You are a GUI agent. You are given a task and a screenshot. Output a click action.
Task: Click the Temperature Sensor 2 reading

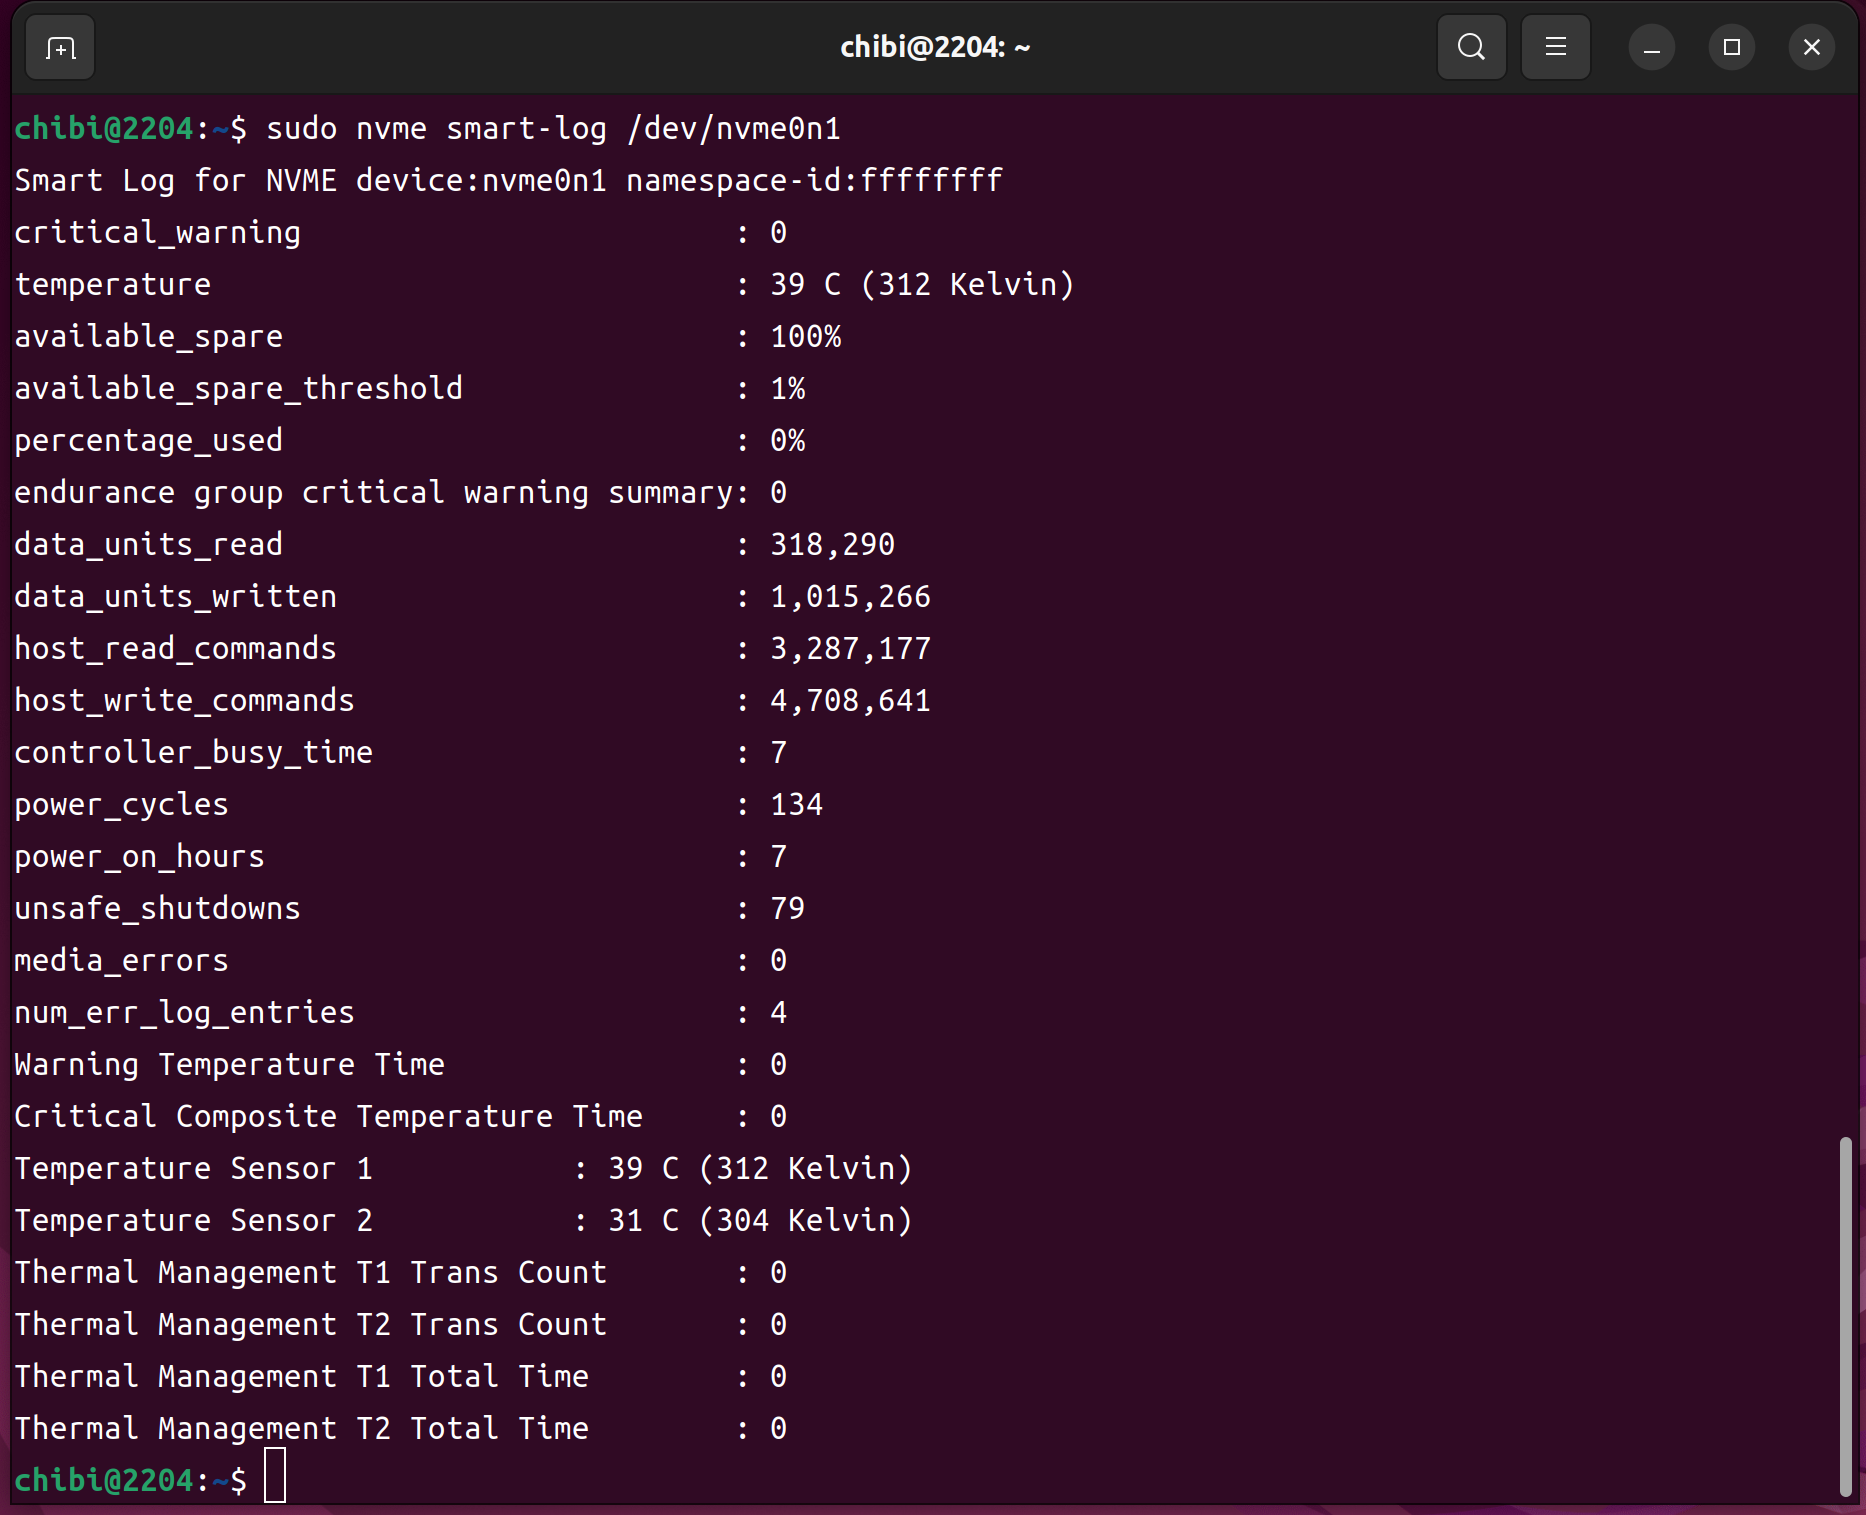tap(760, 1221)
